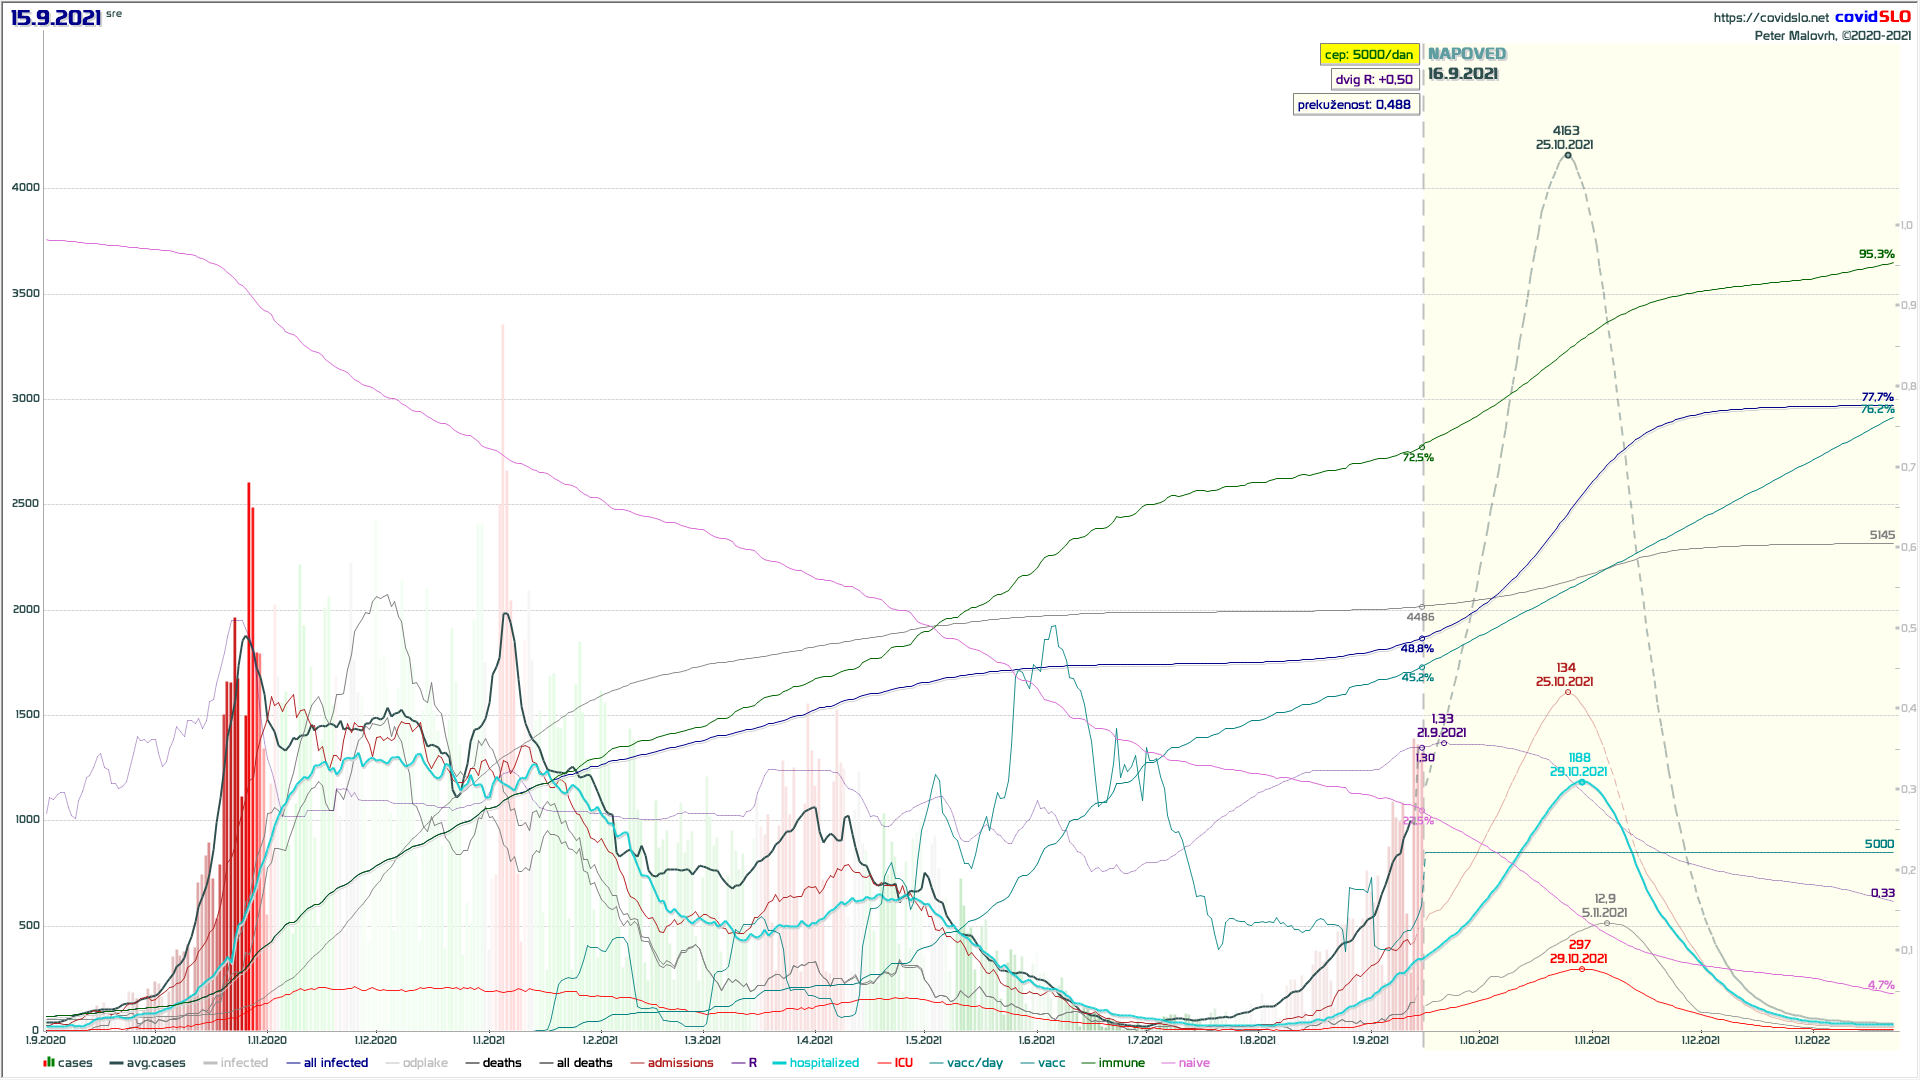Screen dimensions: 1920x1080
Task: Click the 4163 forecast peak marker
Action: 1568,155
